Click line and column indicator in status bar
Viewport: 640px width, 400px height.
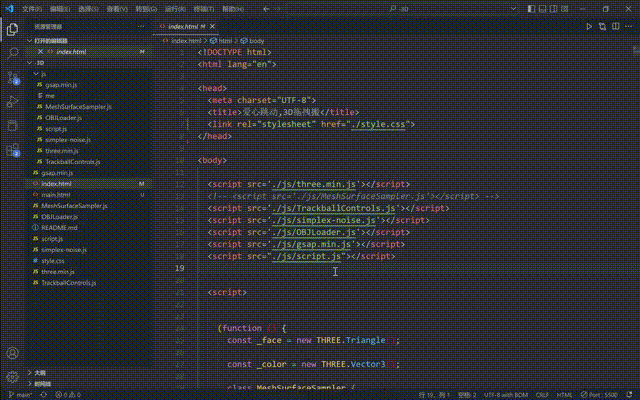(433, 395)
